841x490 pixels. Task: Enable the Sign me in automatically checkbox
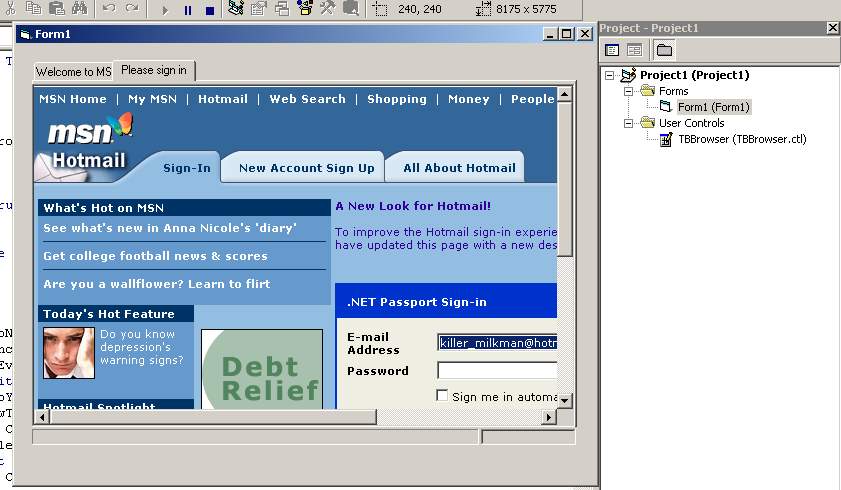point(443,396)
